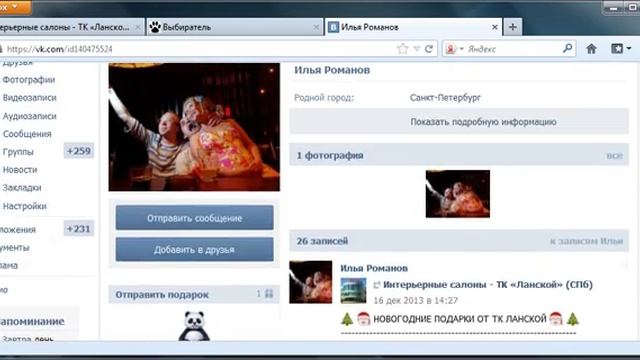Click Добавить в друзья button
The height and width of the screenshot is (360, 640).
tap(194, 249)
